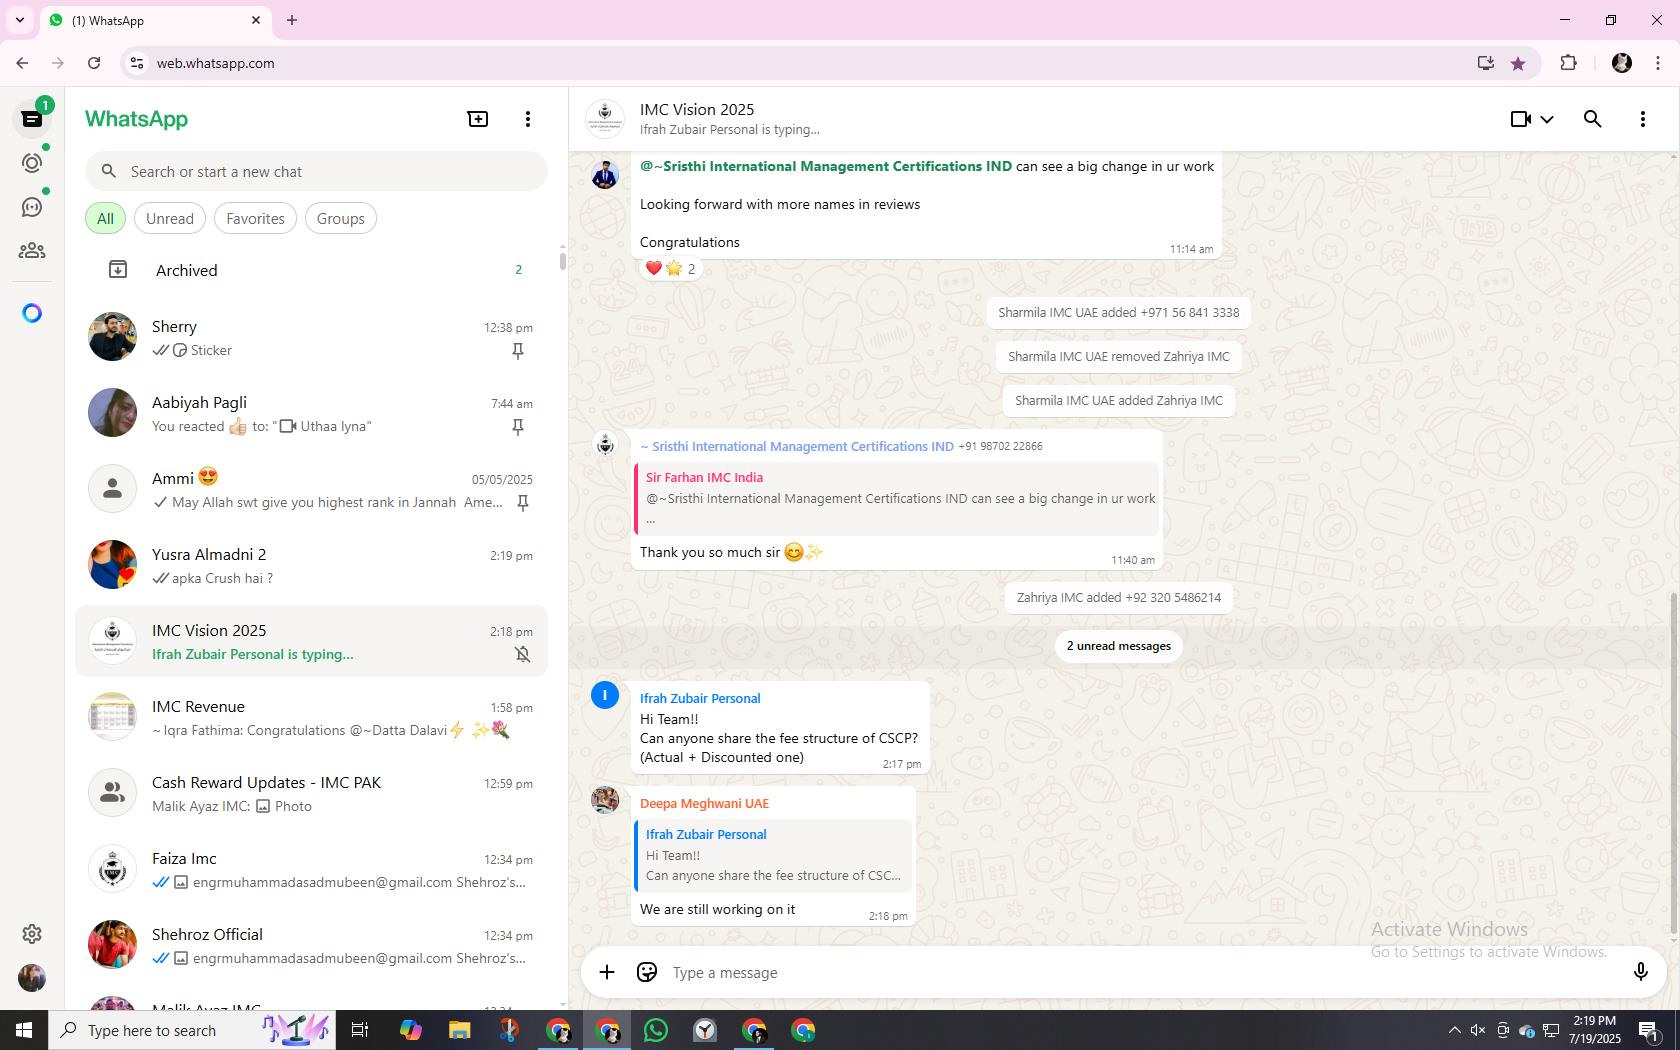Screen dimensions: 1680x1050
Task: Click IMC Vision 2025 group avatar in header
Action: (x=605, y=119)
